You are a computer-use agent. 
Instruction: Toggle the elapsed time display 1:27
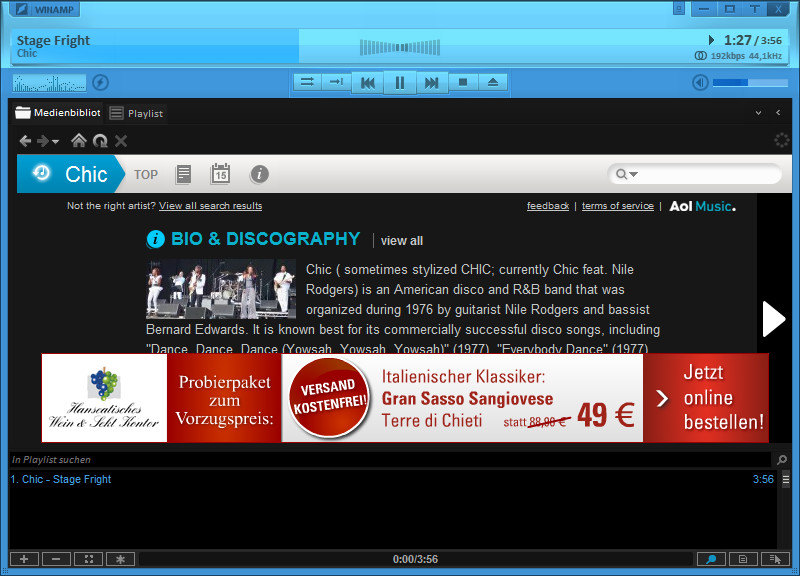pos(737,40)
